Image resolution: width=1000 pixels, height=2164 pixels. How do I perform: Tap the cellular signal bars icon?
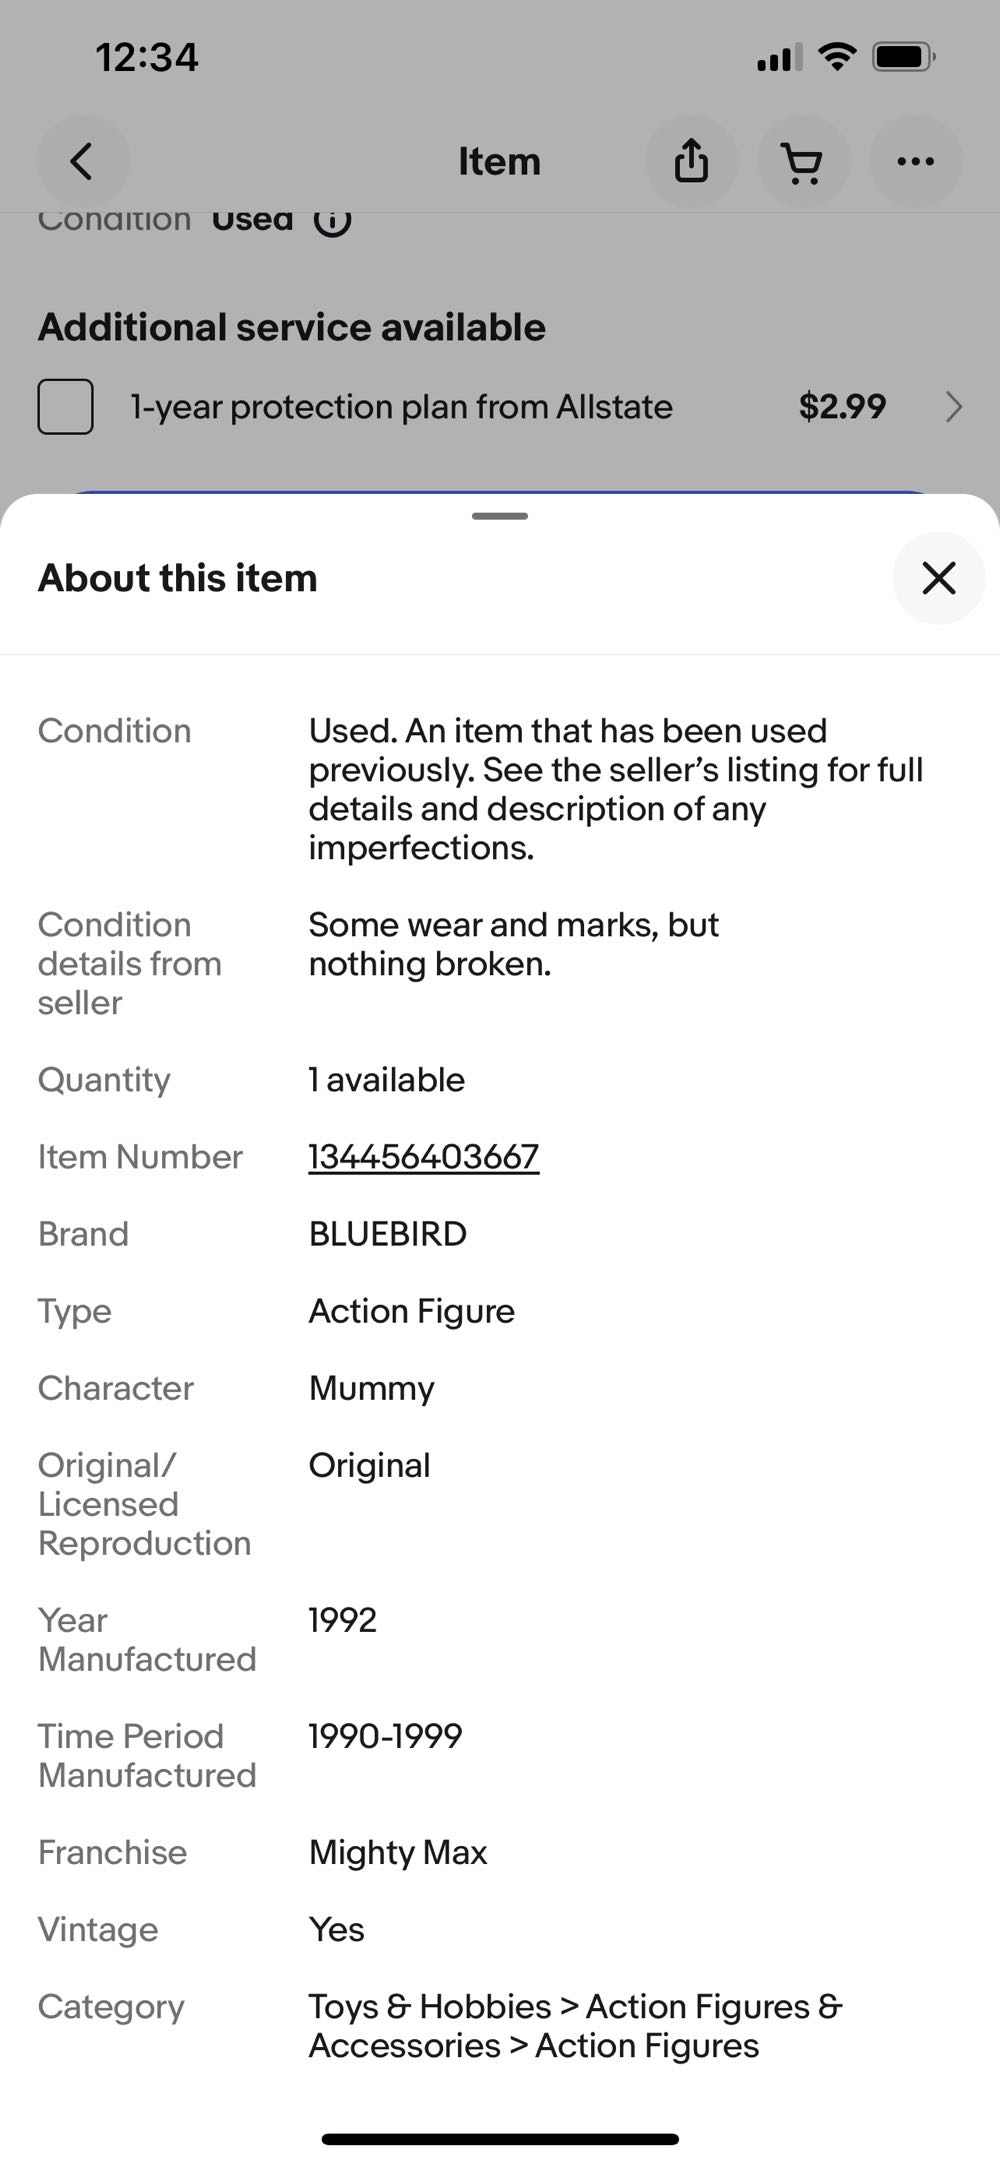(779, 59)
